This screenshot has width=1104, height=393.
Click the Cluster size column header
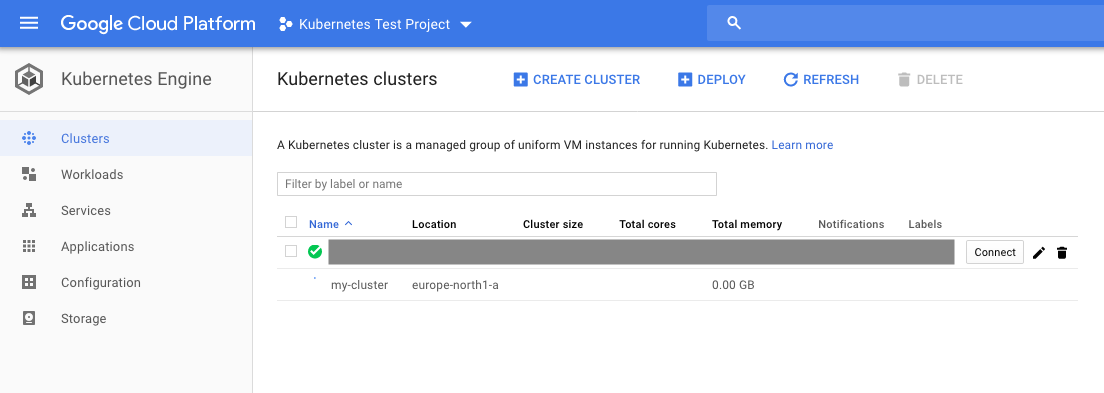coord(553,224)
